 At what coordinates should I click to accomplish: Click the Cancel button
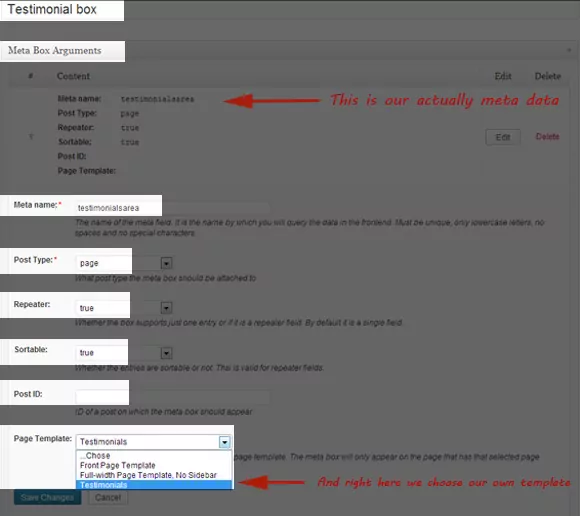(108, 498)
